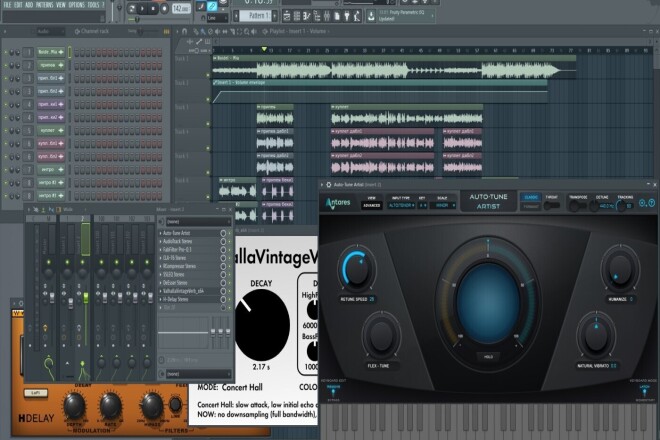Click the Valhalla DECAY knob
This screenshot has height=440, width=660.
point(262,324)
